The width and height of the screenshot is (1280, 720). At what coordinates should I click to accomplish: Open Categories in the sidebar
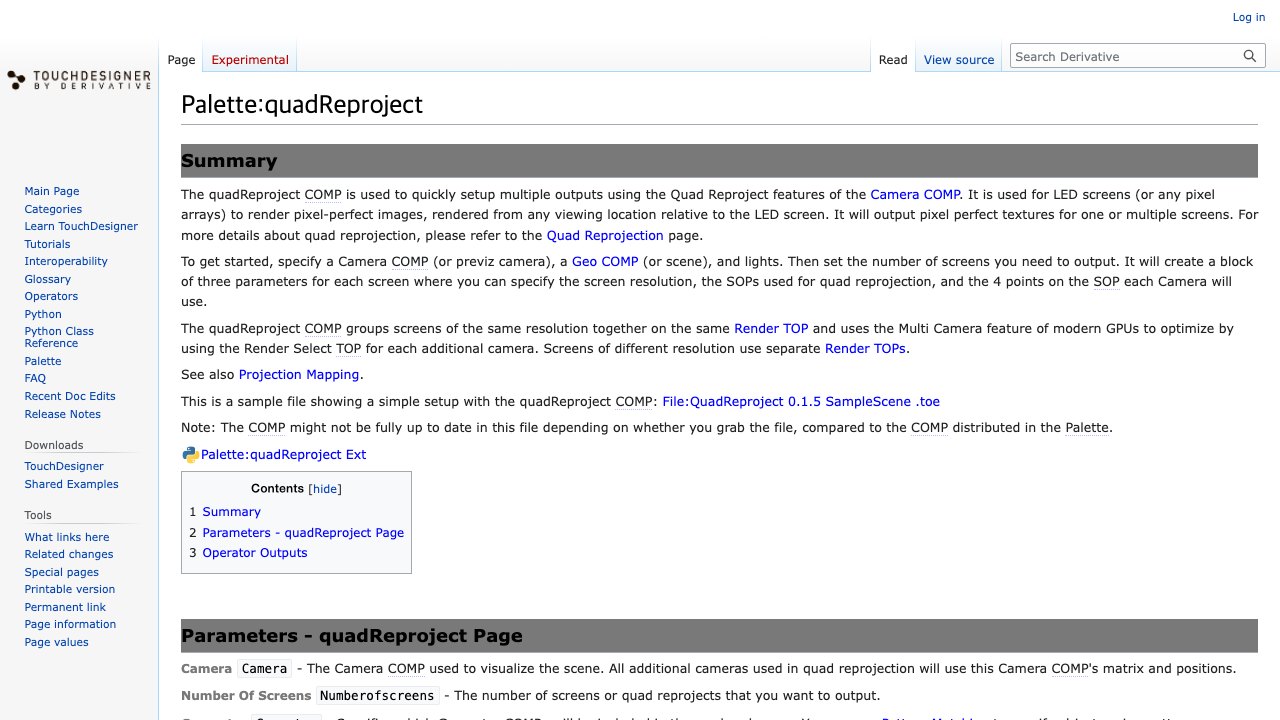pyautogui.click(x=53, y=210)
